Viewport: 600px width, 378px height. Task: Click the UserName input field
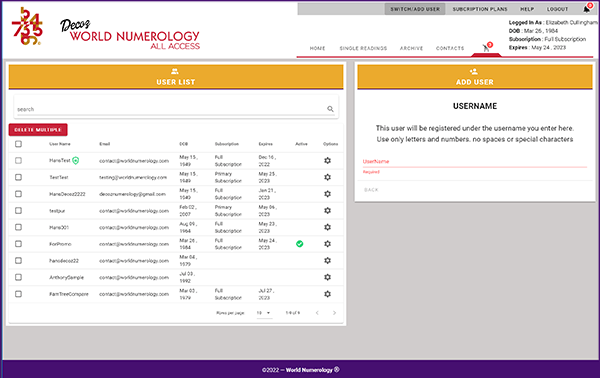474,161
